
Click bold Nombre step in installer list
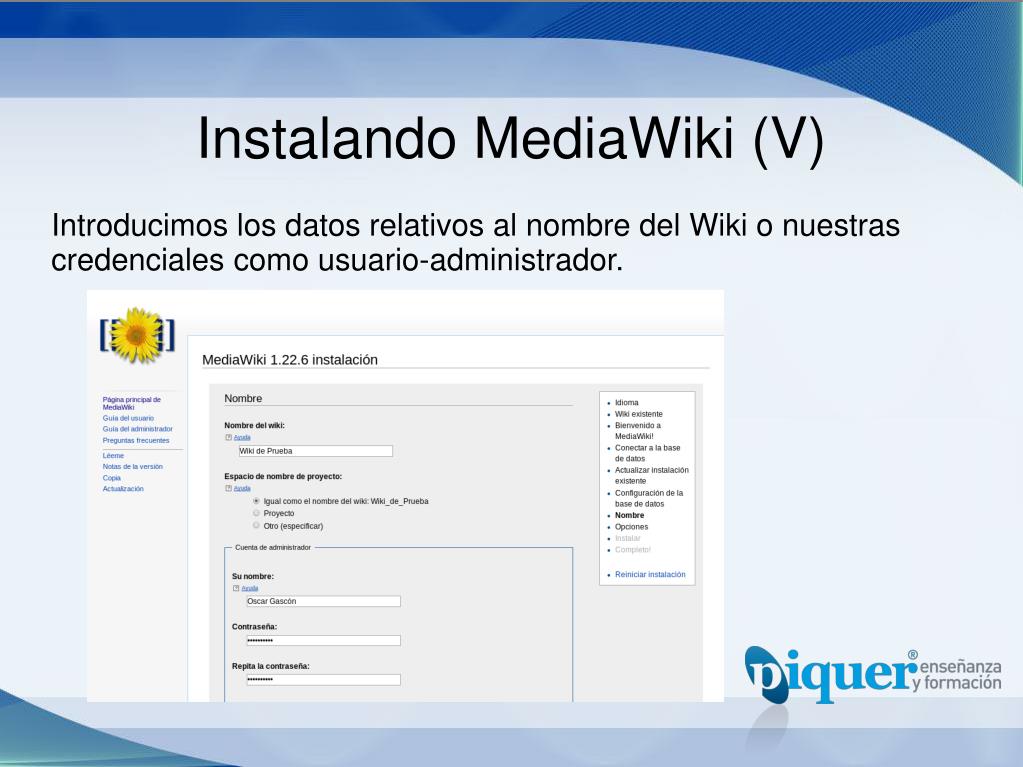coord(629,515)
